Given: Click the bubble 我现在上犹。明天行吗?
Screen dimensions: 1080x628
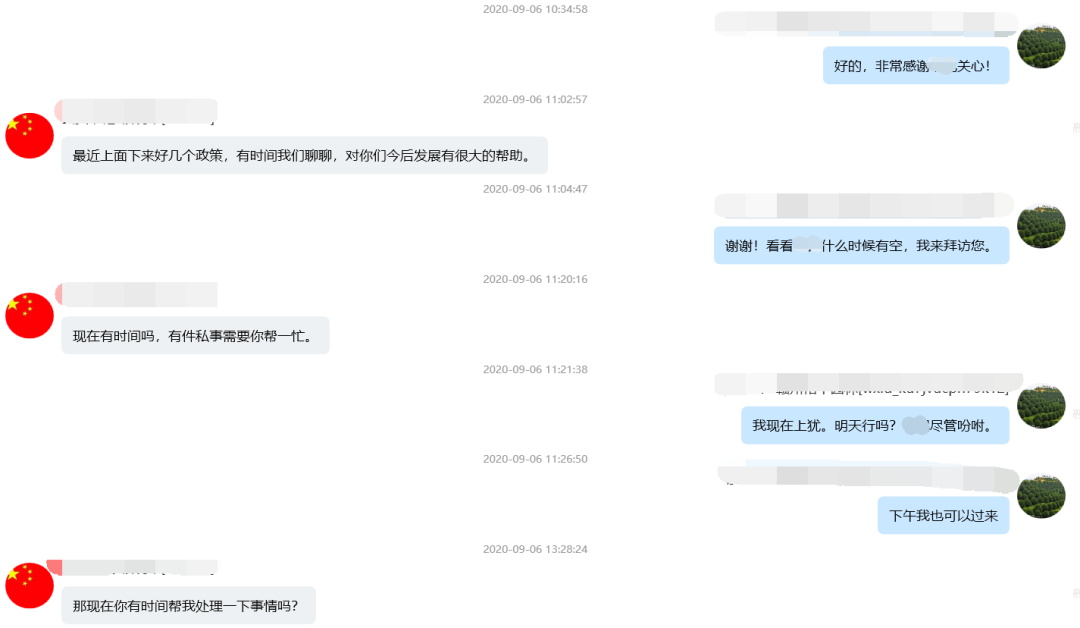Looking at the screenshot, I should 875,426.
